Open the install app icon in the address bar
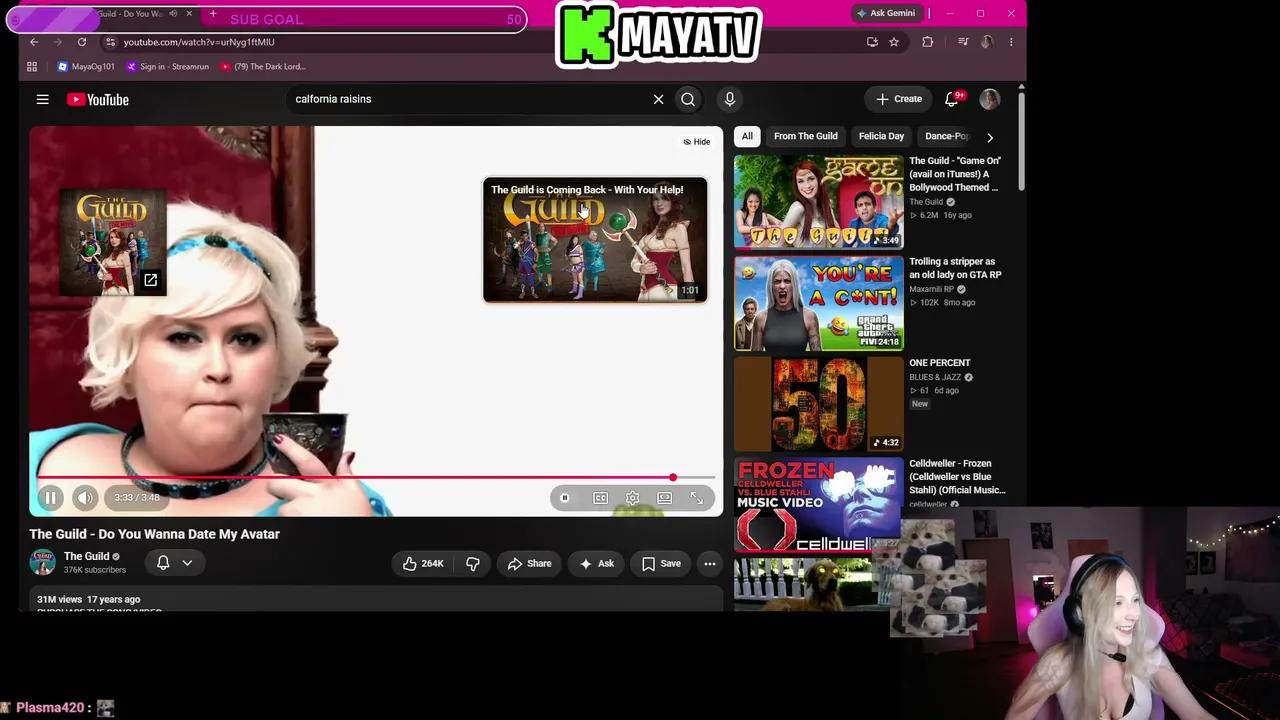Image resolution: width=1280 pixels, height=720 pixels. click(872, 42)
